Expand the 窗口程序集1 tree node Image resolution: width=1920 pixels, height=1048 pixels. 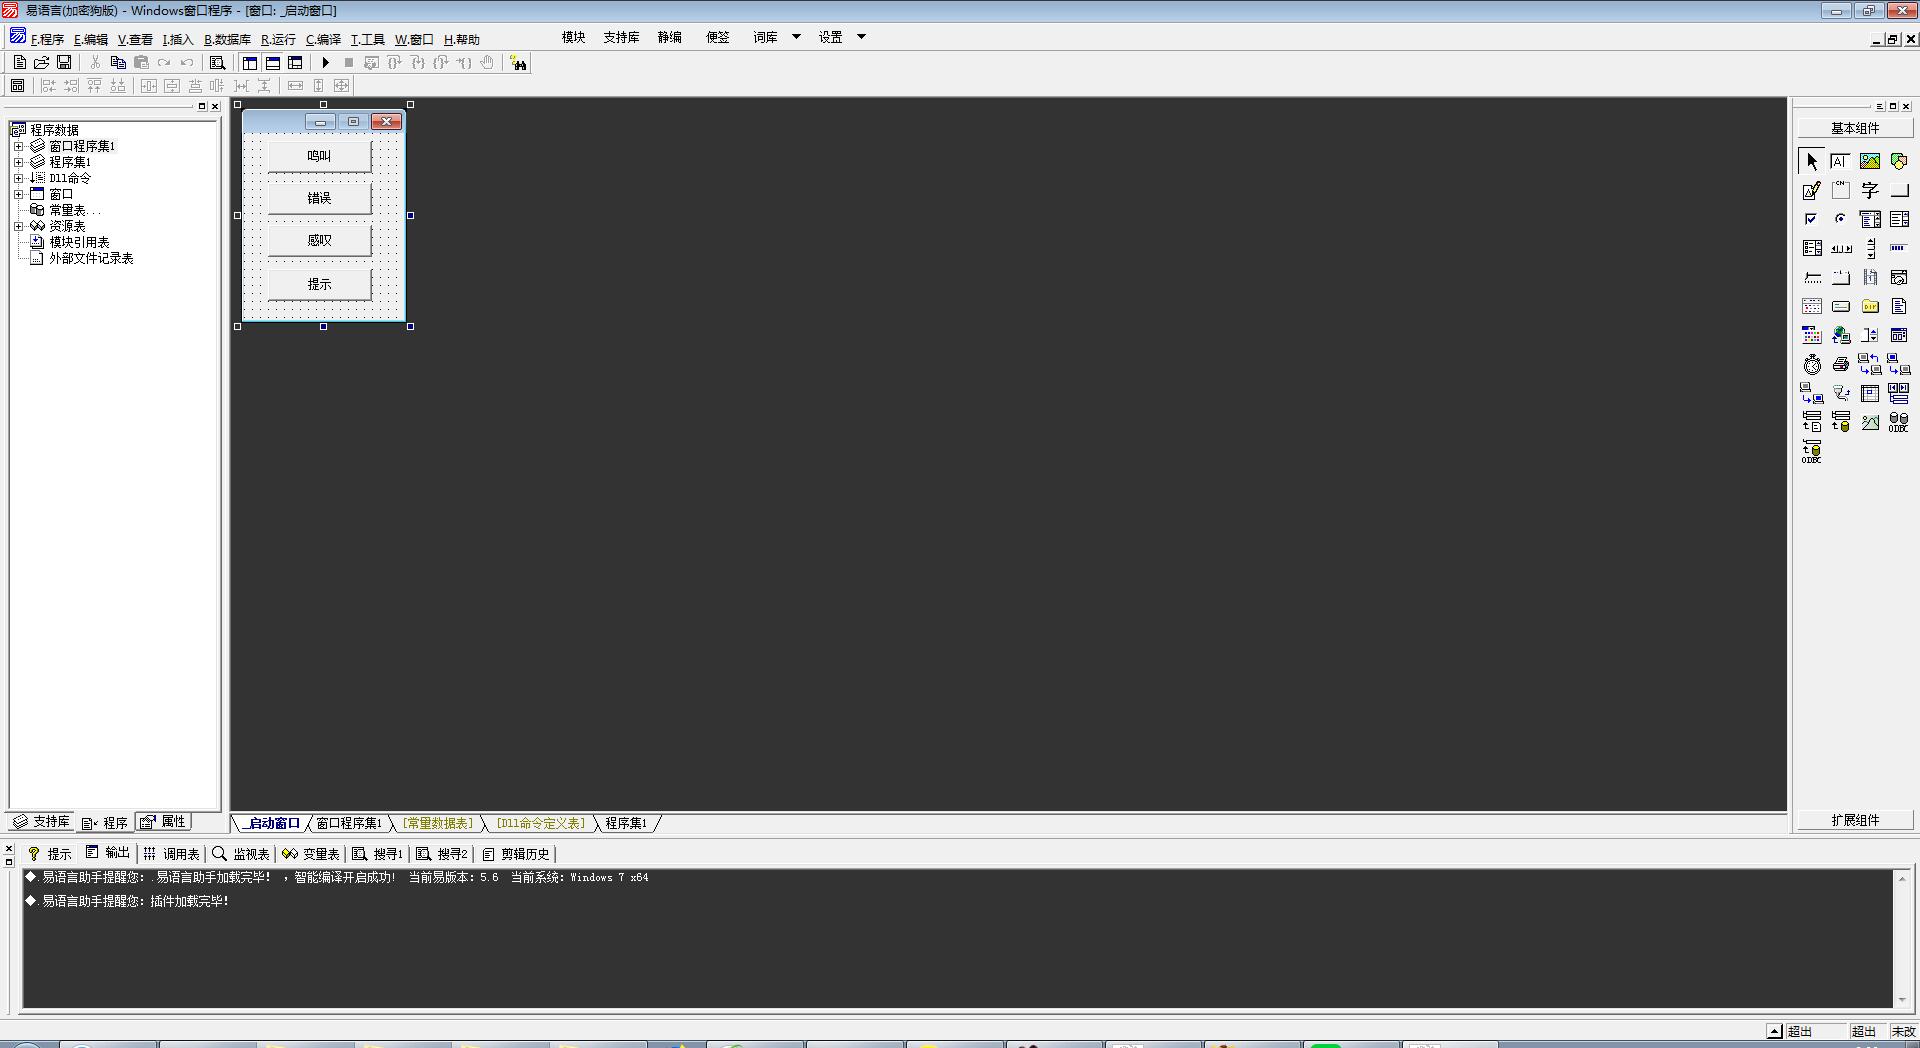tap(18, 146)
